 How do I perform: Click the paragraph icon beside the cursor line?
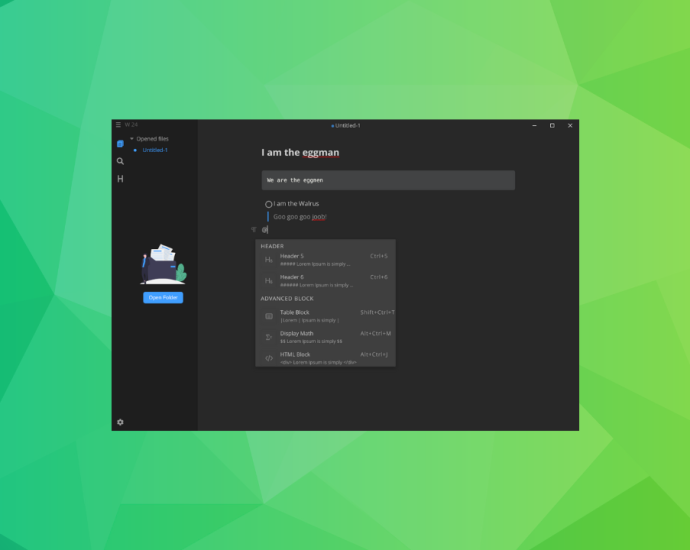pyautogui.click(x=253, y=230)
